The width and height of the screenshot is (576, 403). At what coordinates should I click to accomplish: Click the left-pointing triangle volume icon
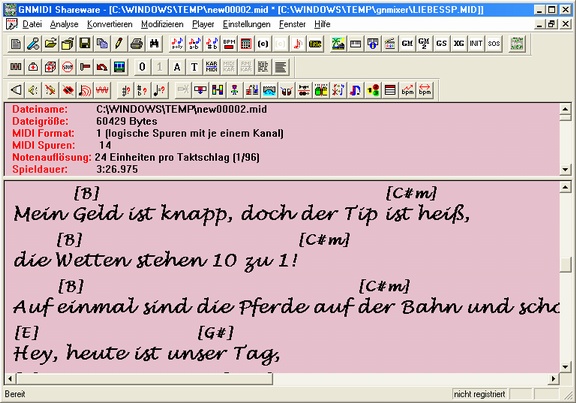tap(16, 90)
